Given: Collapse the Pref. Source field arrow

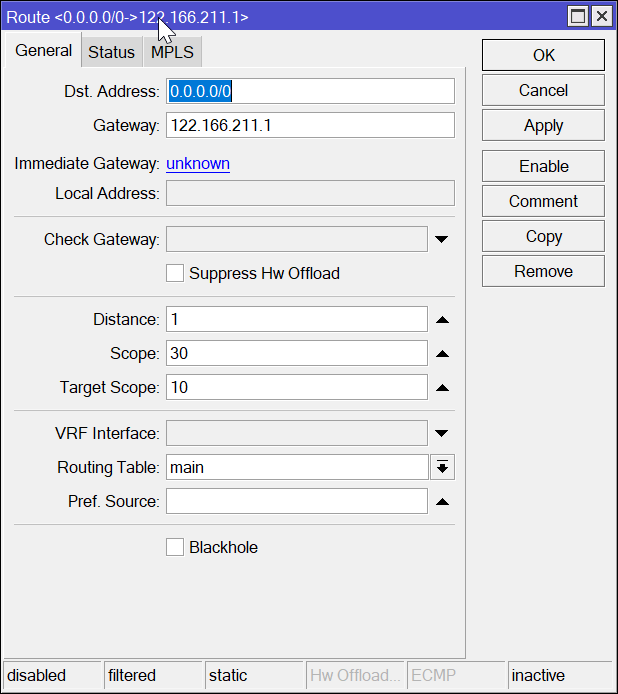Looking at the screenshot, I should click(441, 502).
